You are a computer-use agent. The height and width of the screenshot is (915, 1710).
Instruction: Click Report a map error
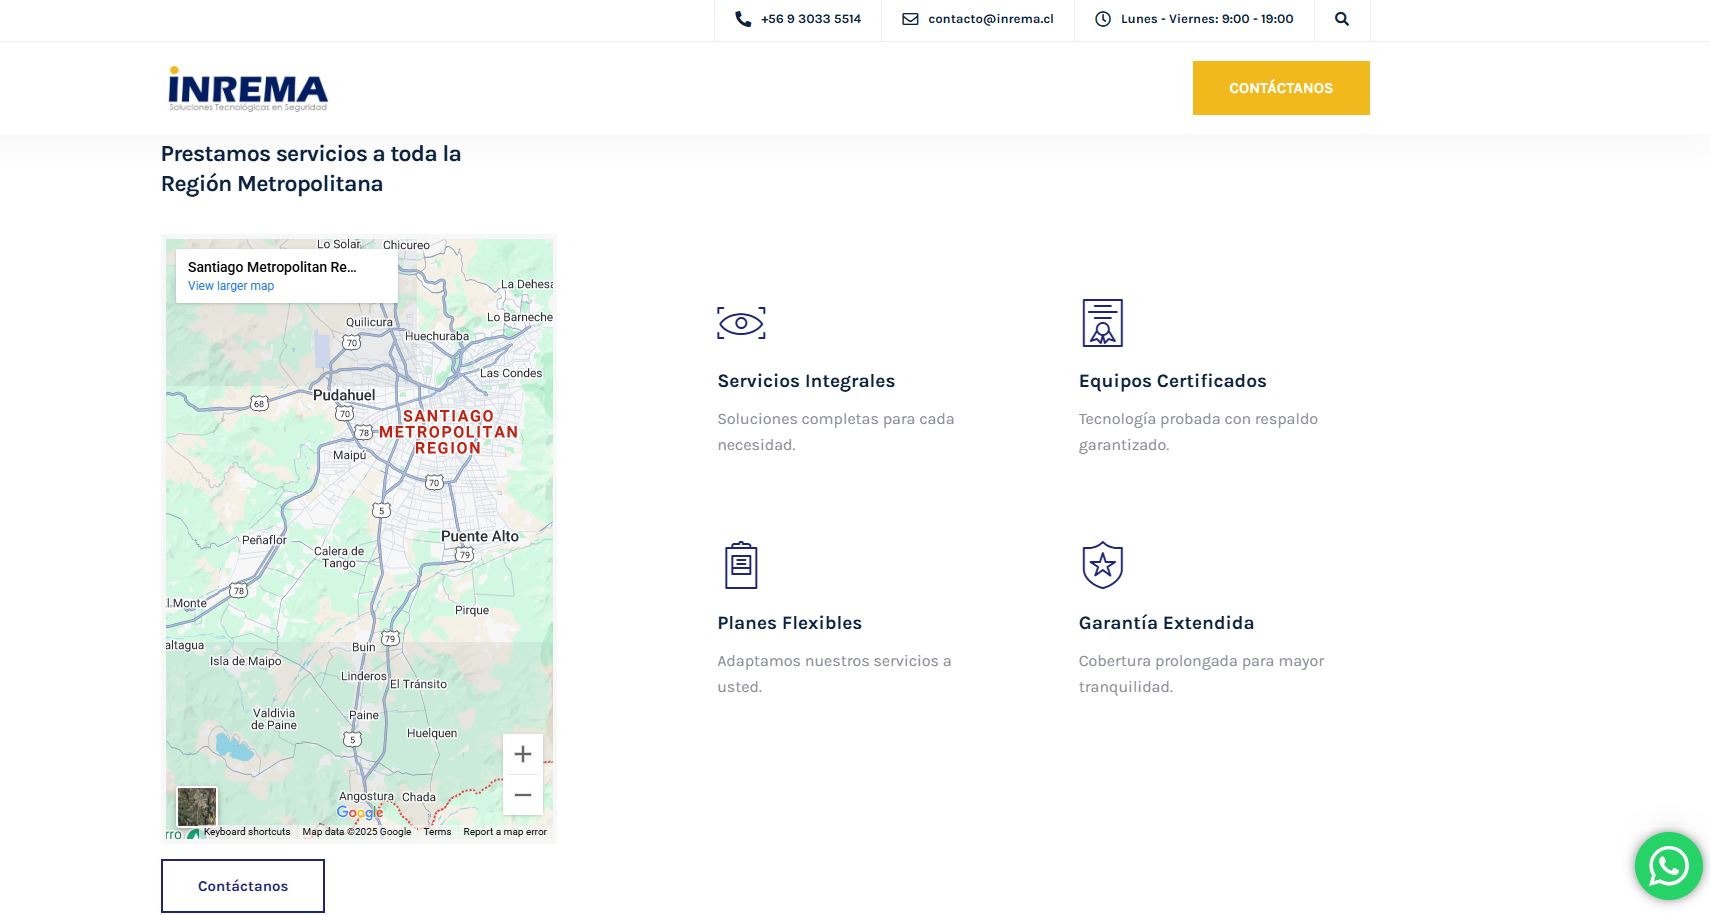coord(505,832)
